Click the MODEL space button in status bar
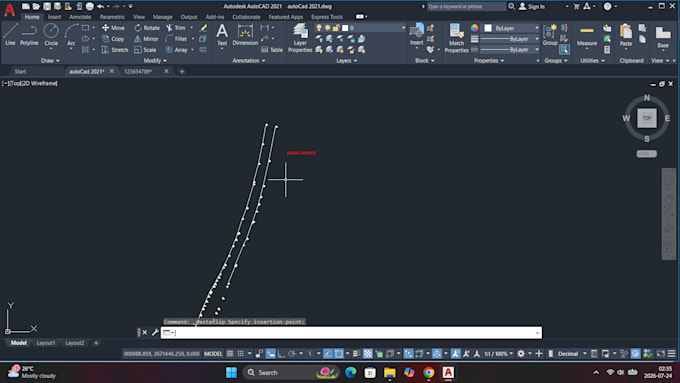This screenshot has width=680, height=383. pyautogui.click(x=213, y=354)
